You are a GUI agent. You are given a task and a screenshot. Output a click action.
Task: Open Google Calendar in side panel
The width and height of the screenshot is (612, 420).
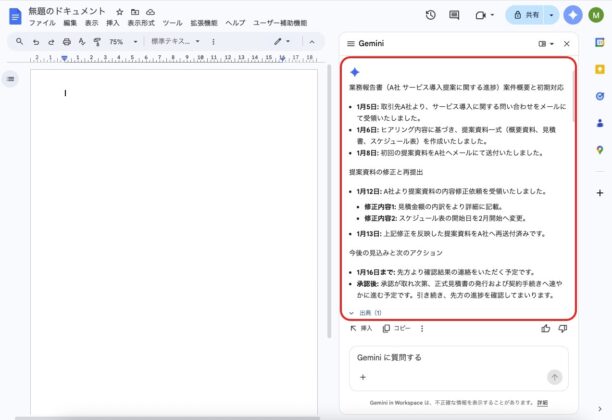[x=600, y=42]
